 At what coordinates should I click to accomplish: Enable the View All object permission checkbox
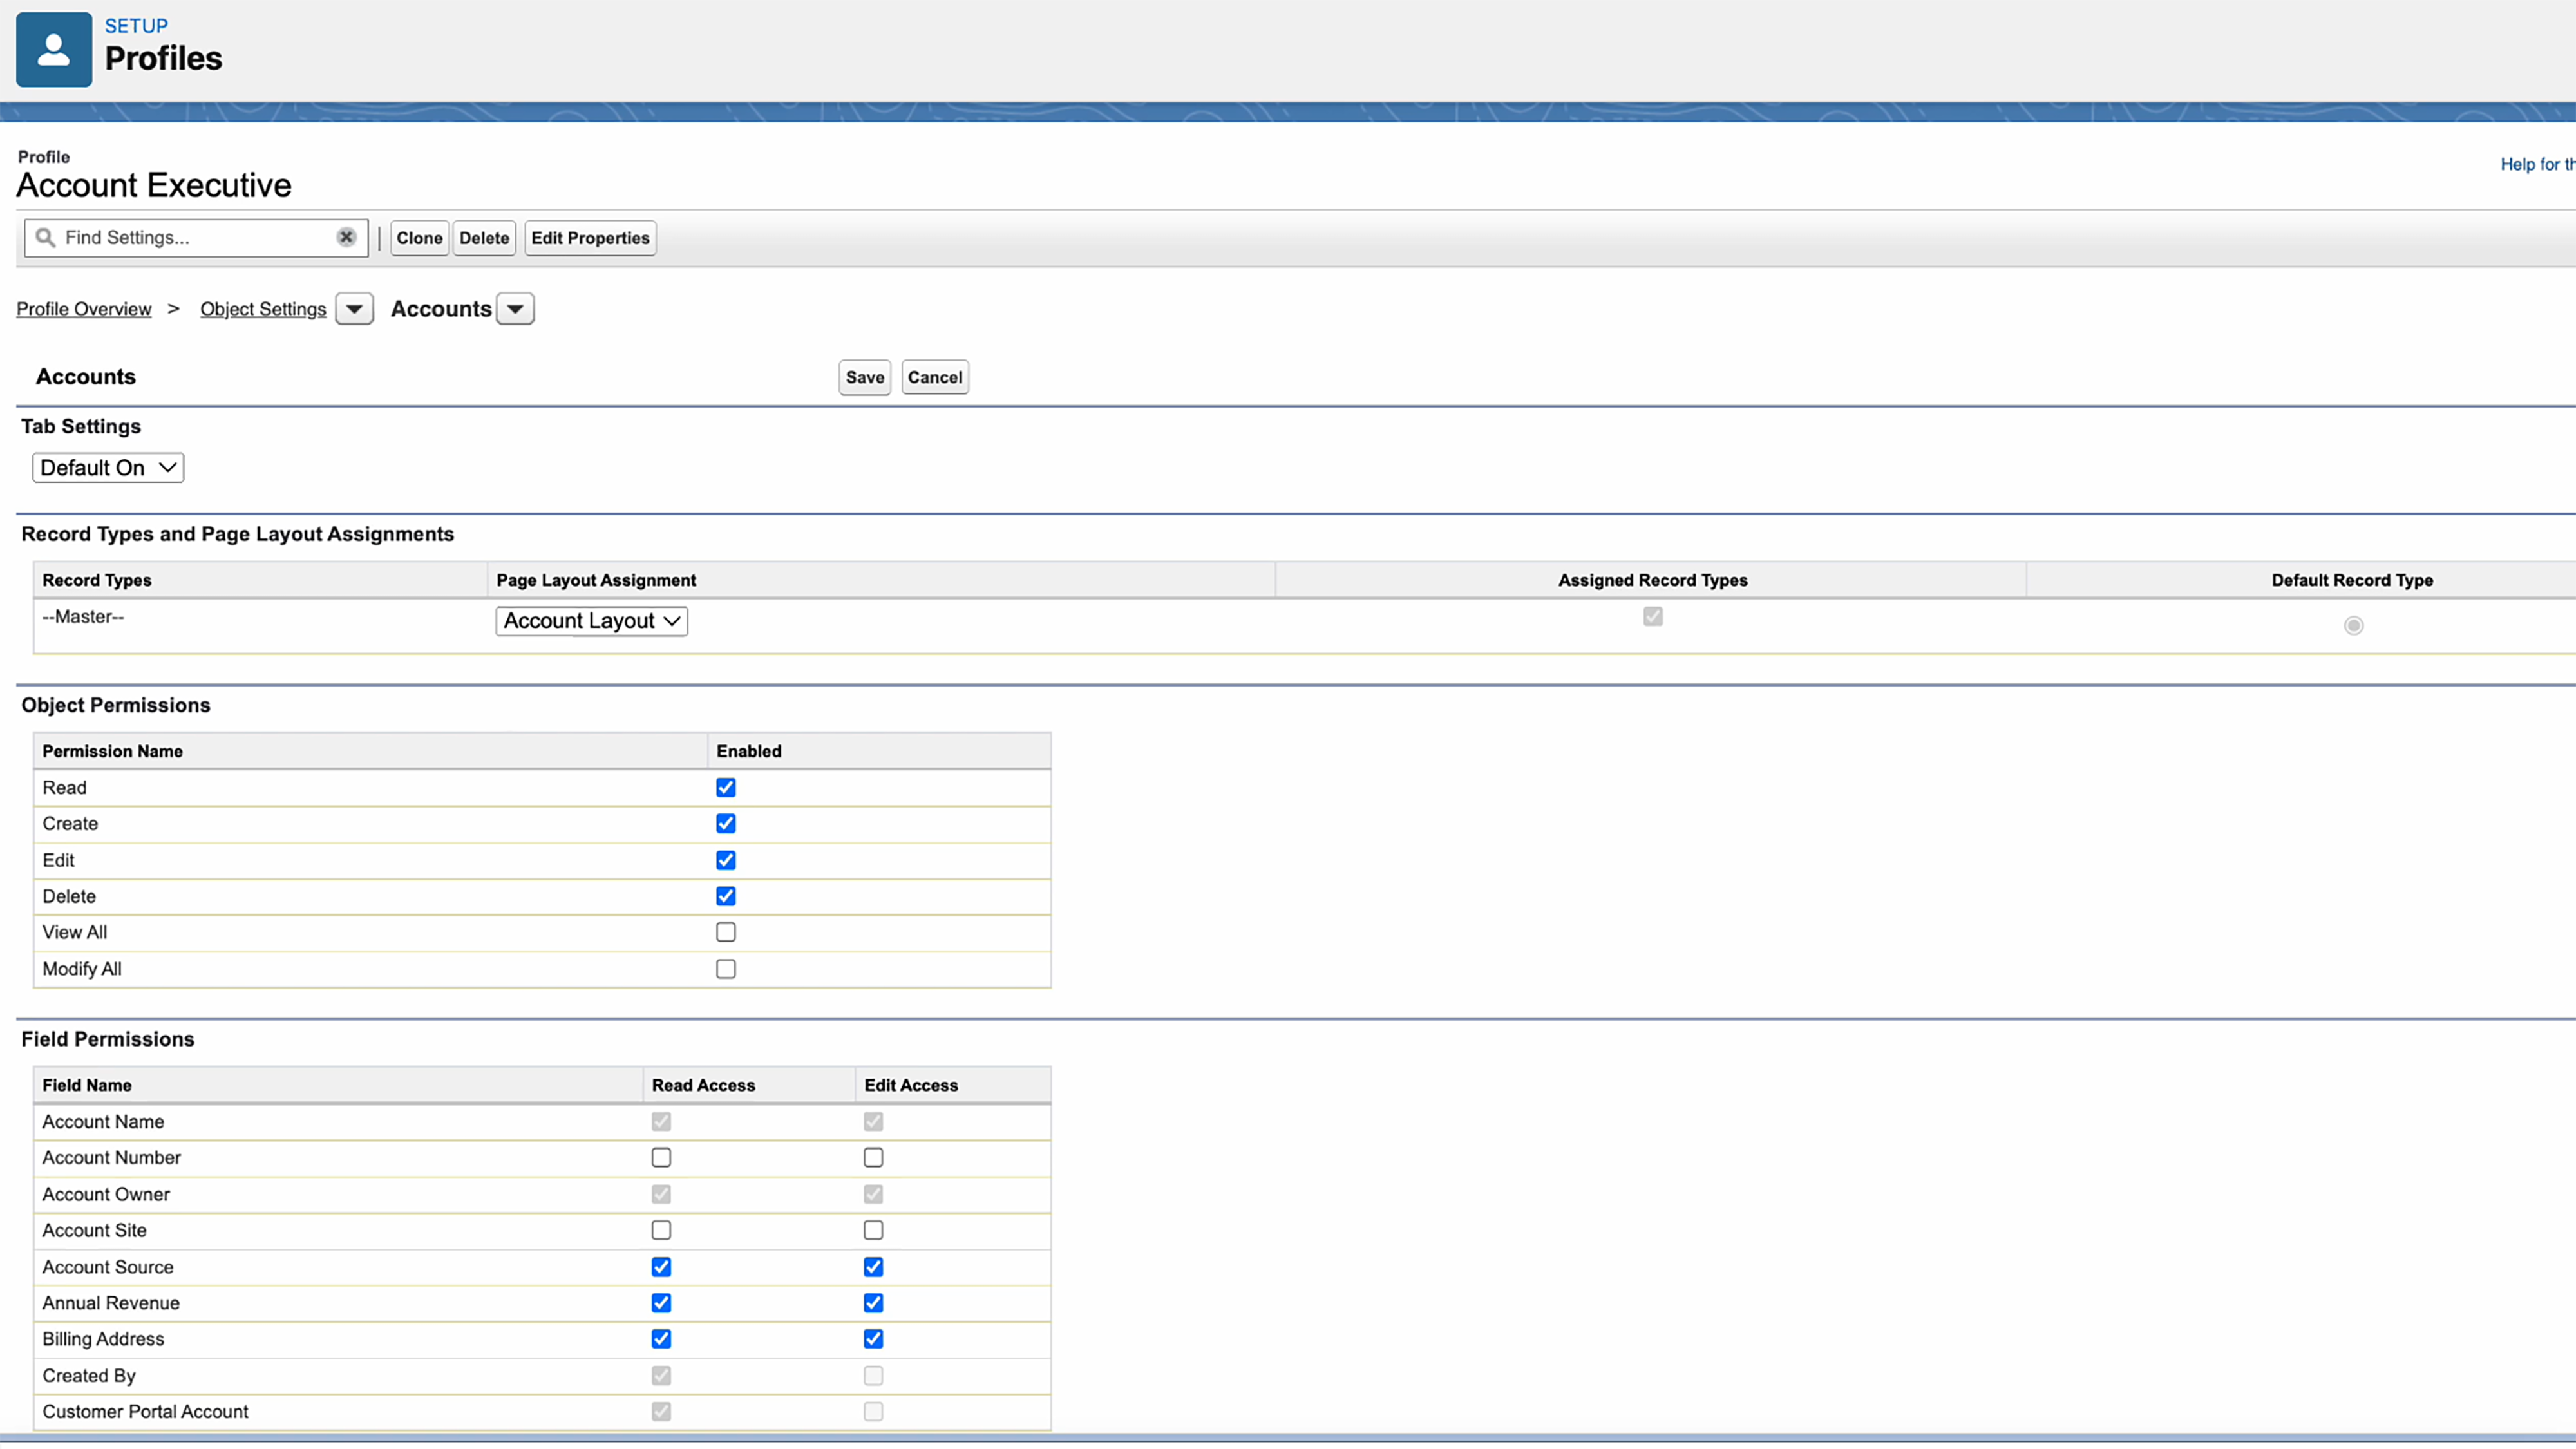coord(725,933)
